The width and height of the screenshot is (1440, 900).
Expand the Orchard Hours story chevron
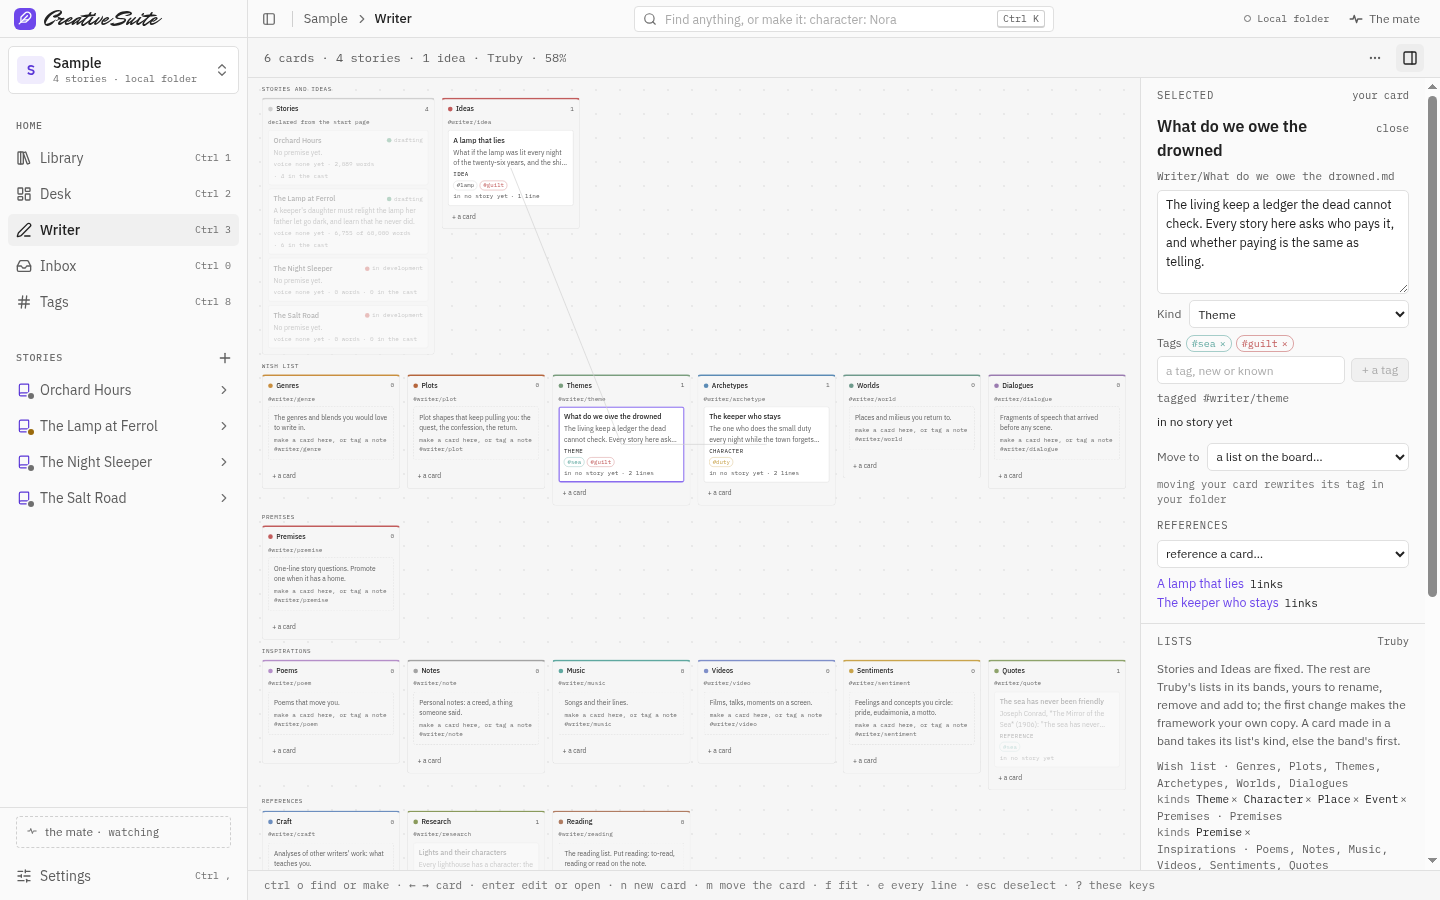click(224, 390)
